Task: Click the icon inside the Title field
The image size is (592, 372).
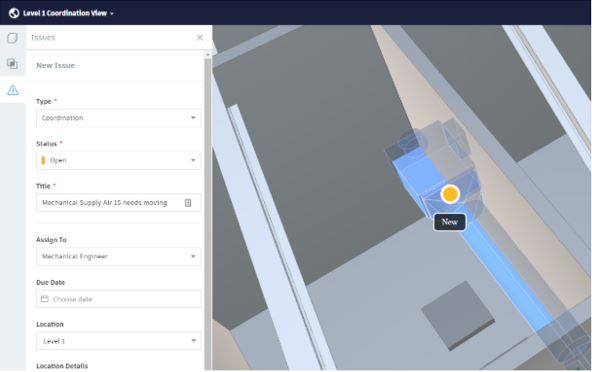Action: pos(188,203)
